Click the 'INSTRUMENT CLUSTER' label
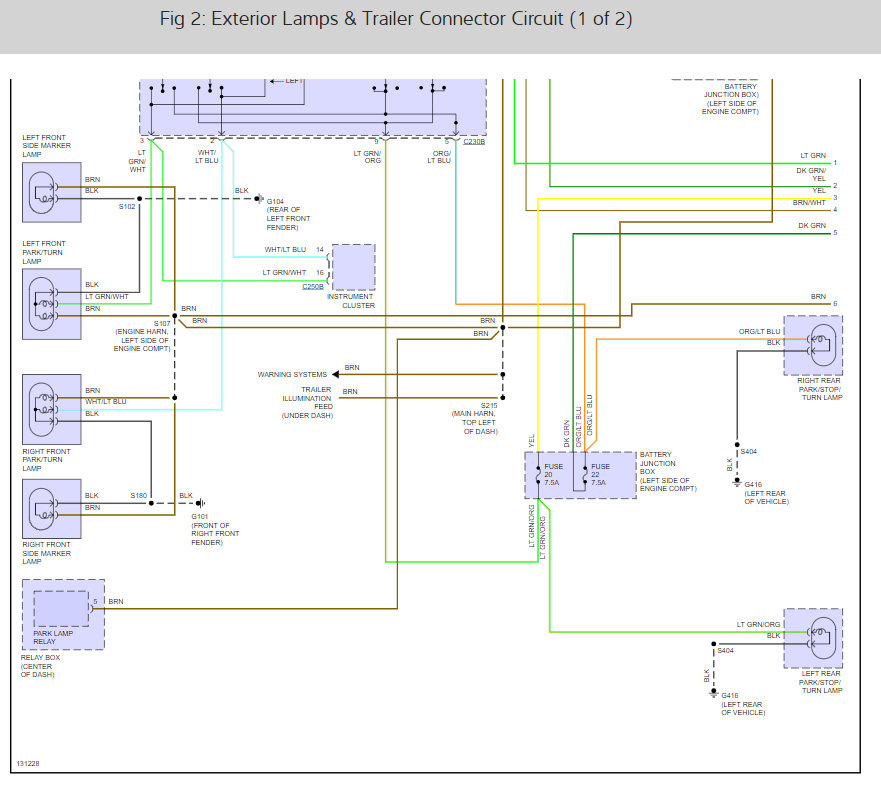The height and width of the screenshot is (789, 881). [351, 301]
